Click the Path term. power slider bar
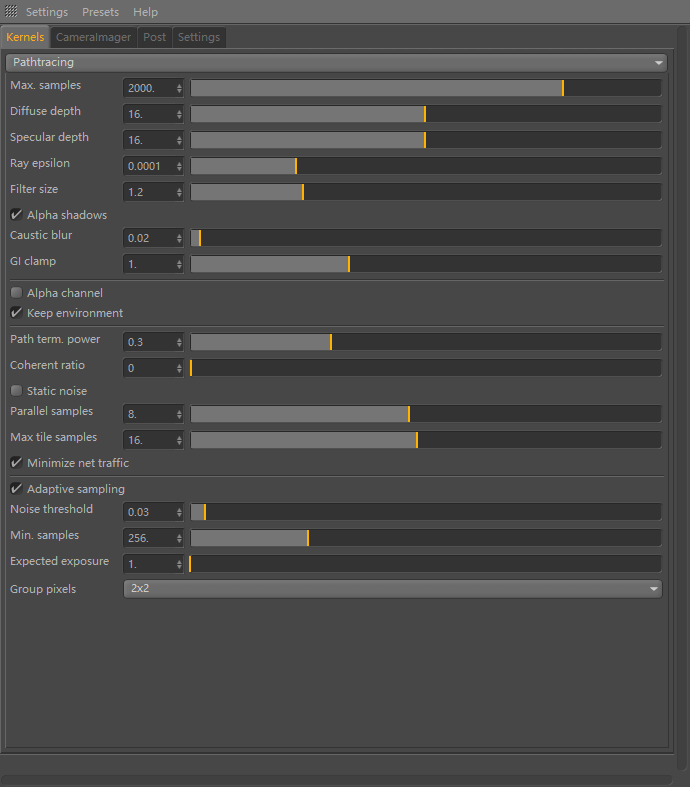This screenshot has height=787, width=690. pyautogui.click(x=426, y=342)
